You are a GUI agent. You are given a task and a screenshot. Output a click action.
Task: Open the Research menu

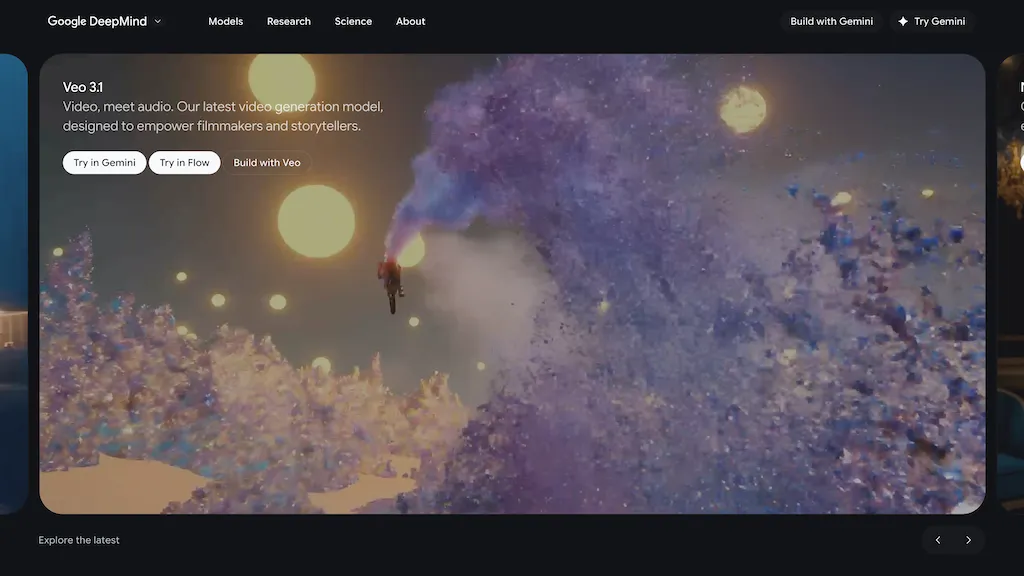pyautogui.click(x=288, y=21)
